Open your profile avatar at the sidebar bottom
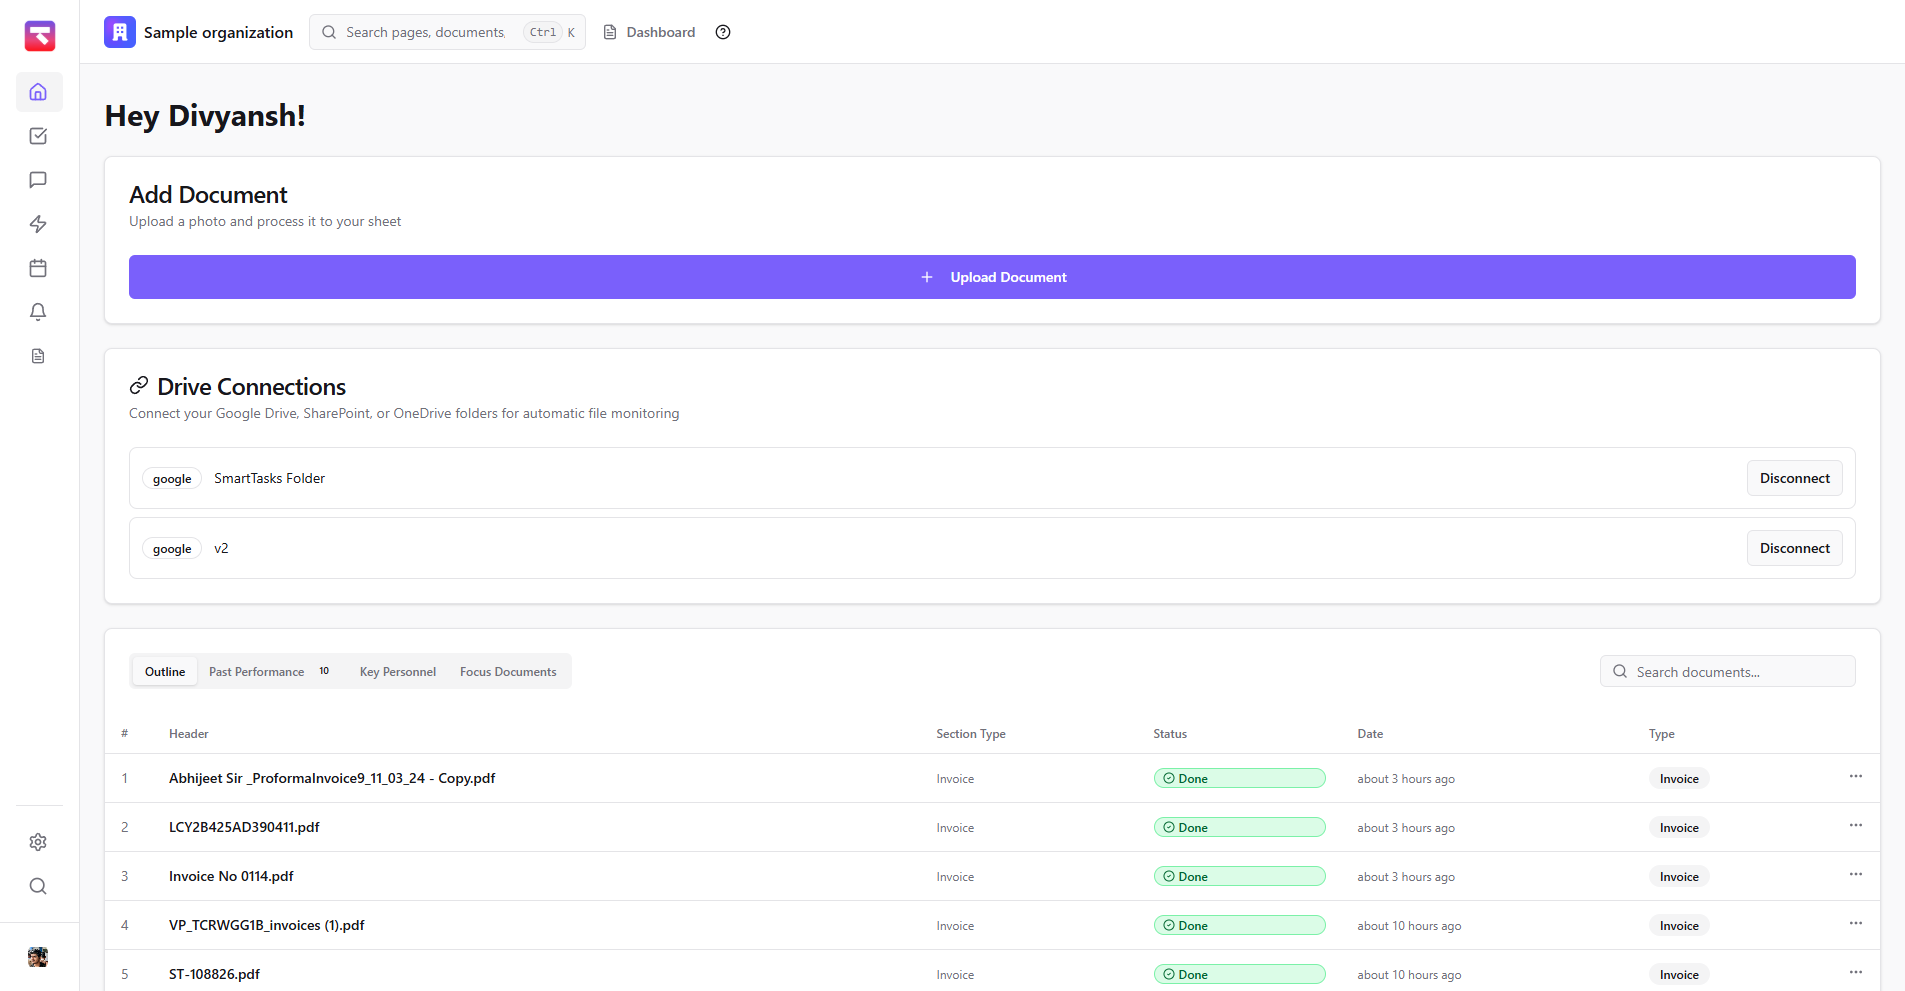Viewport: 1905px width, 991px height. point(38,957)
